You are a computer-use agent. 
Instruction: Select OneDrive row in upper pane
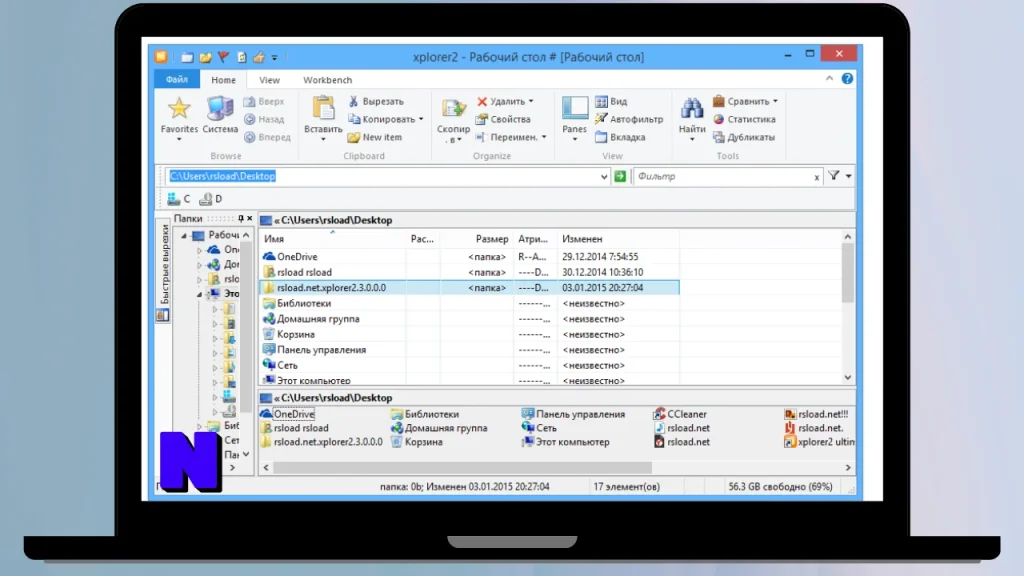pos(470,257)
